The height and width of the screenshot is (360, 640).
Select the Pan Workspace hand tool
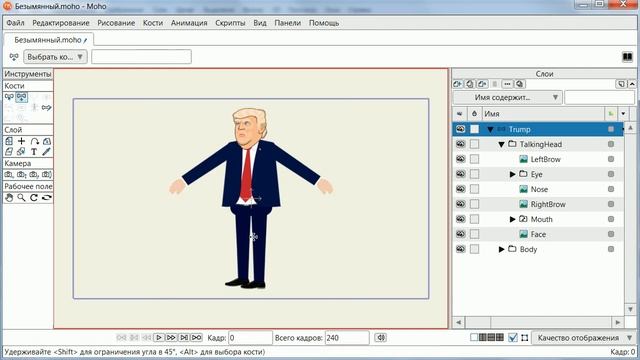9,198
